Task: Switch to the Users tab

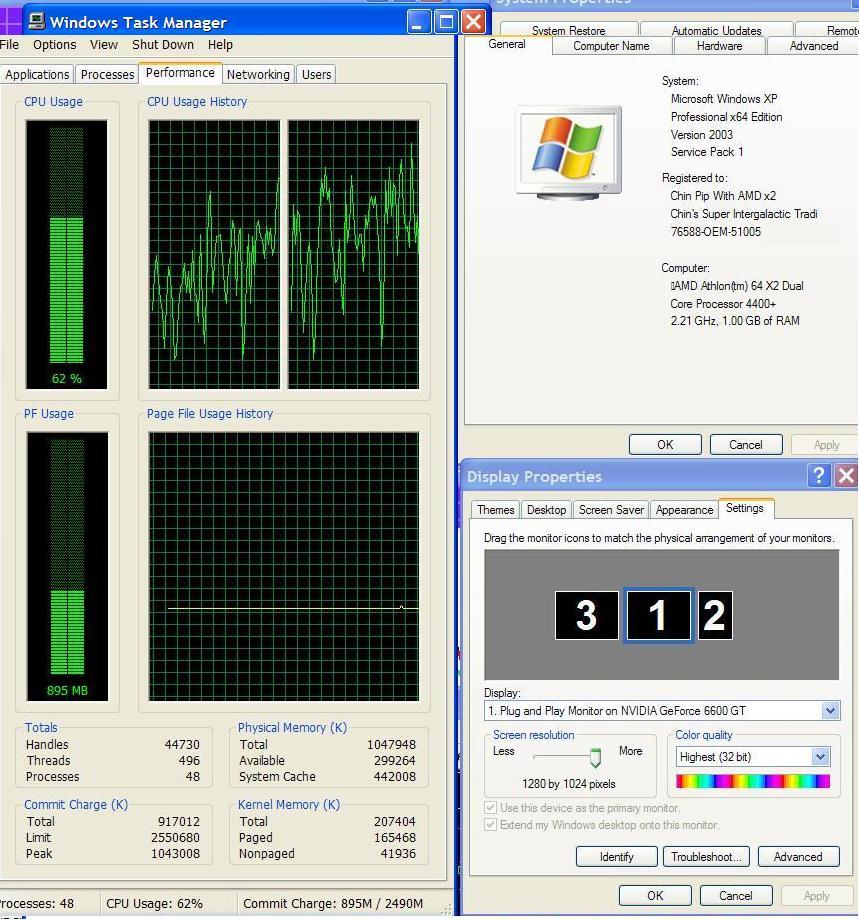Action: (316, 75)
